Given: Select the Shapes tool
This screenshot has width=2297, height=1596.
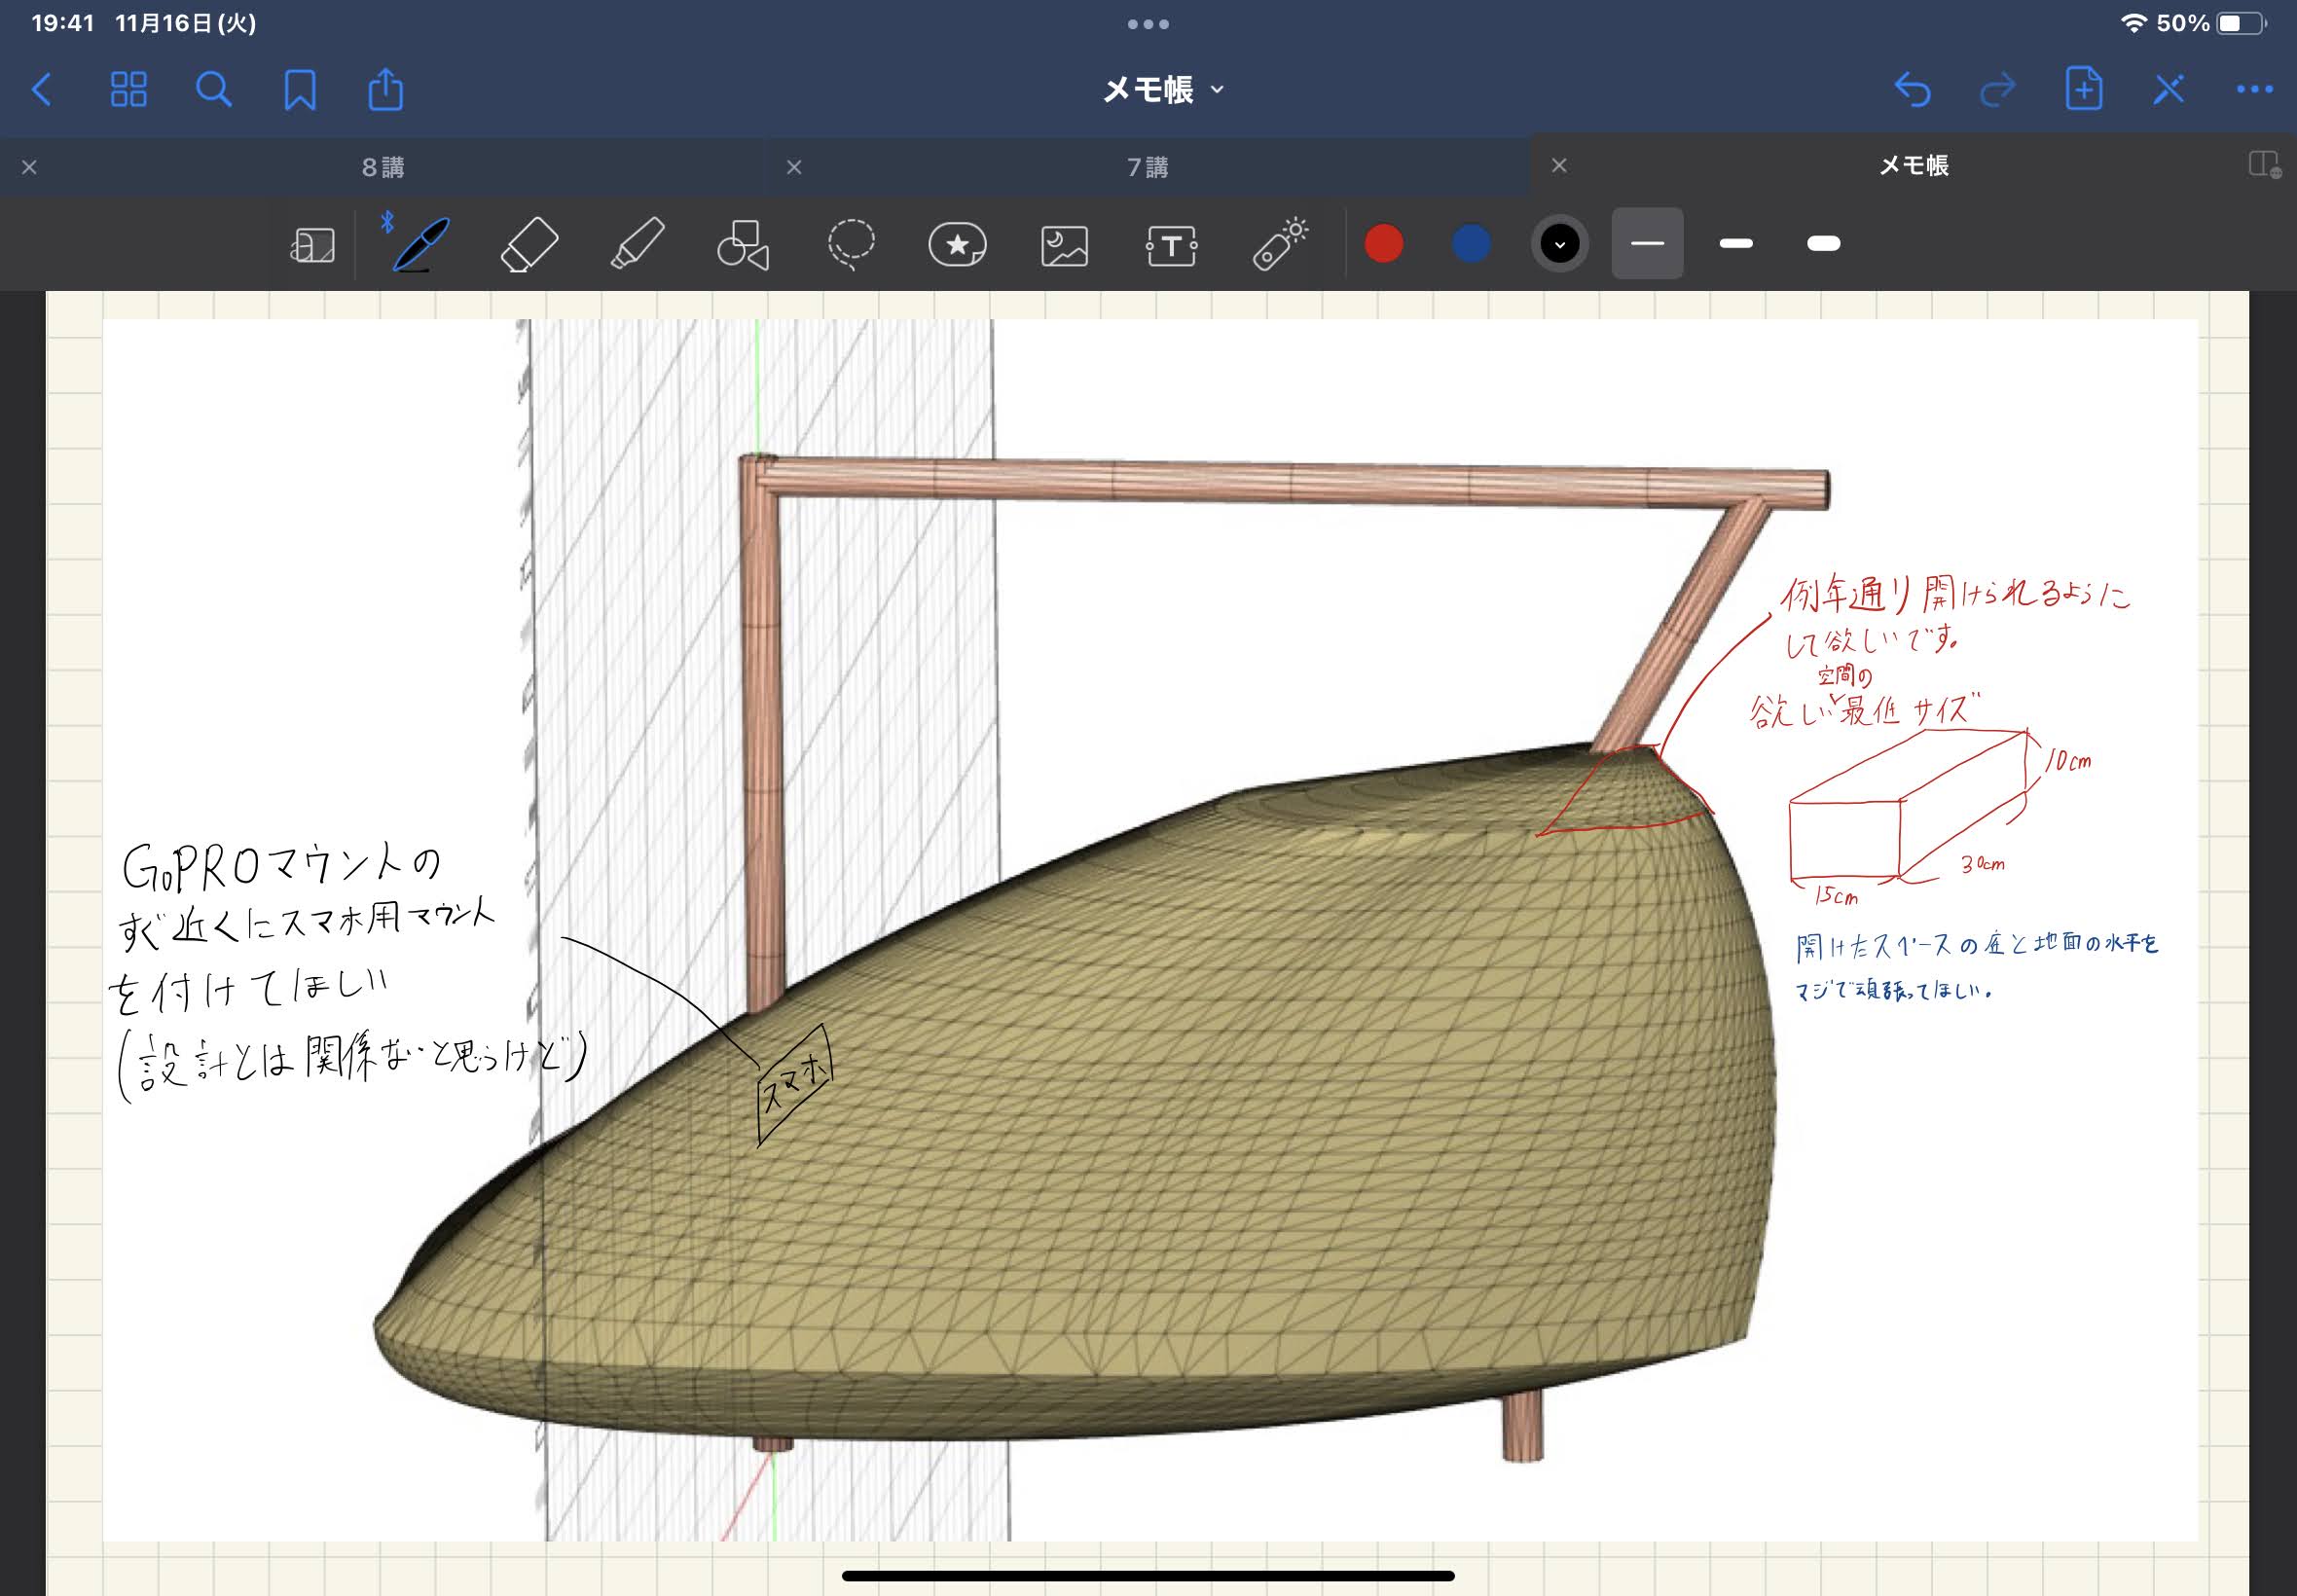Looking at the screenshot, I should (x=744, y=244).
